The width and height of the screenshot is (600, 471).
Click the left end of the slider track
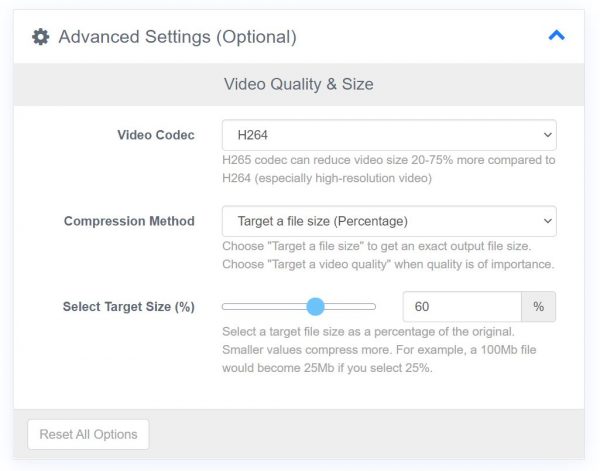[226, 306]
